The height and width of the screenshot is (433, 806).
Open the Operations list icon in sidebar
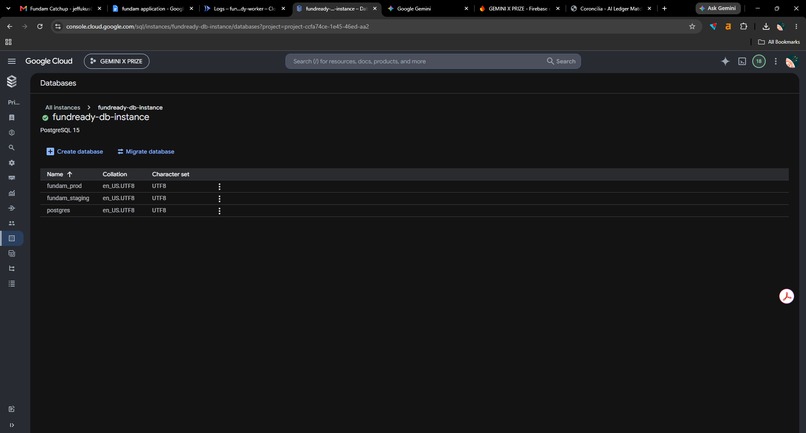[x=12, y=283]
